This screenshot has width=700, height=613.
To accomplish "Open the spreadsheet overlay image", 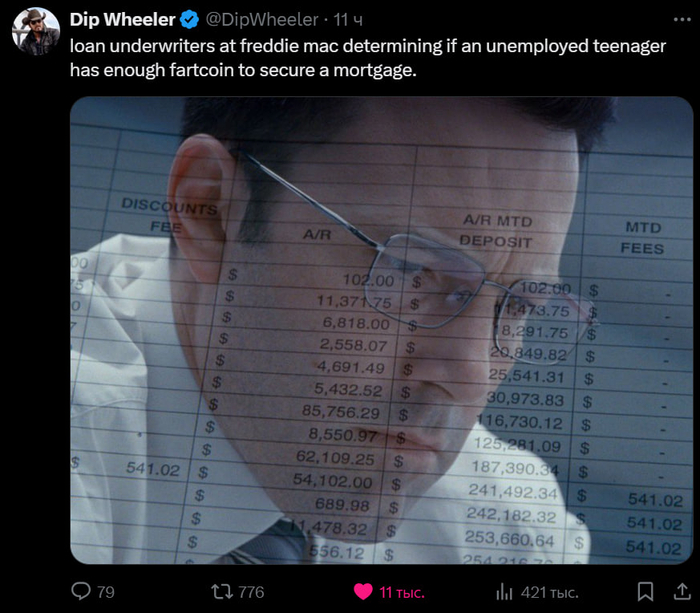I will (x=381, y=330).
